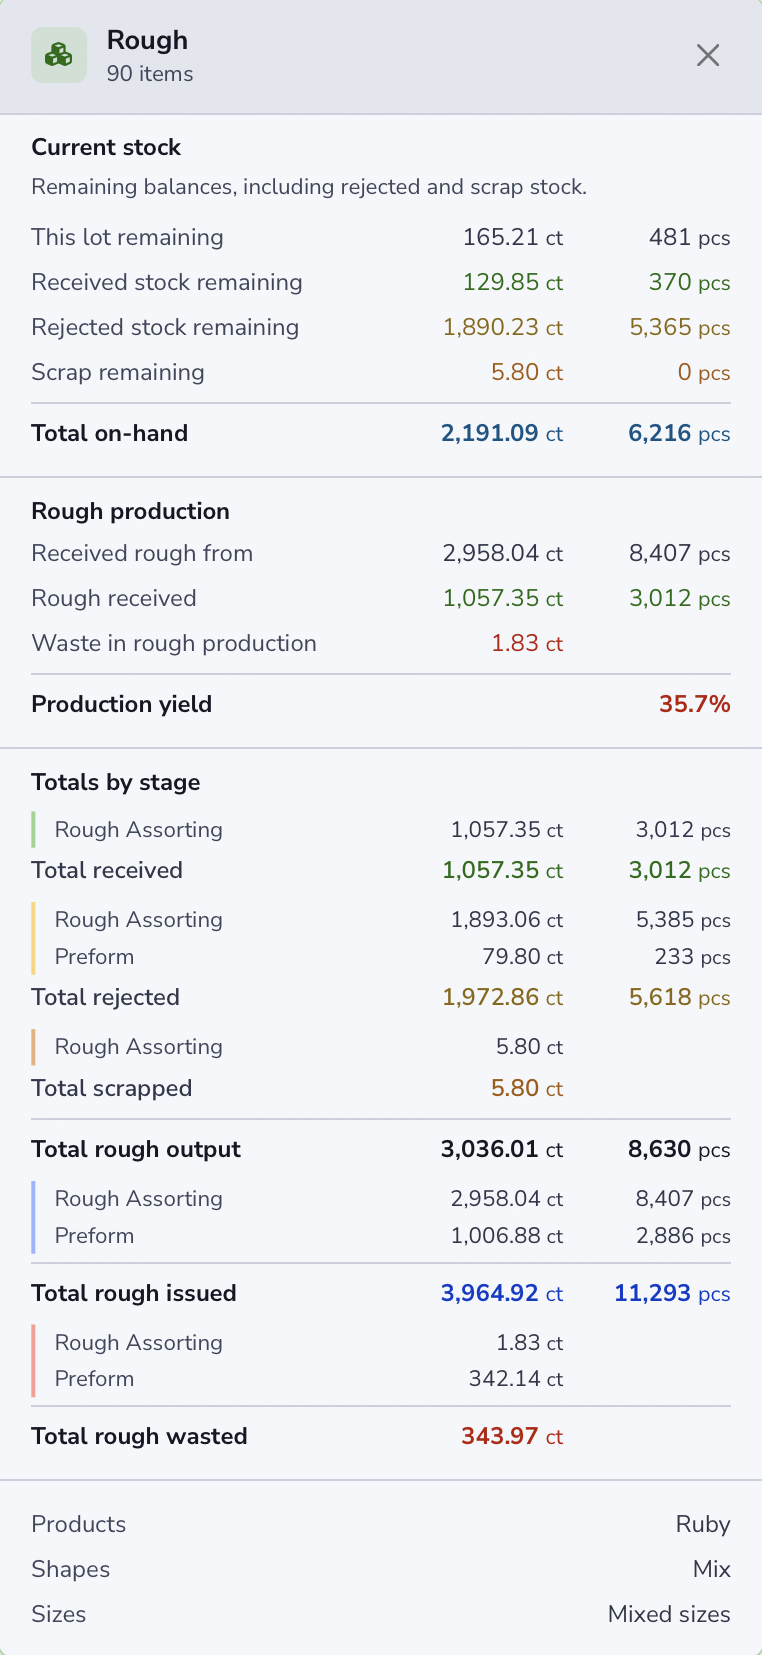Click 'This lot remaining' row label
This screenshot has height=1655, width=762.
127,237
